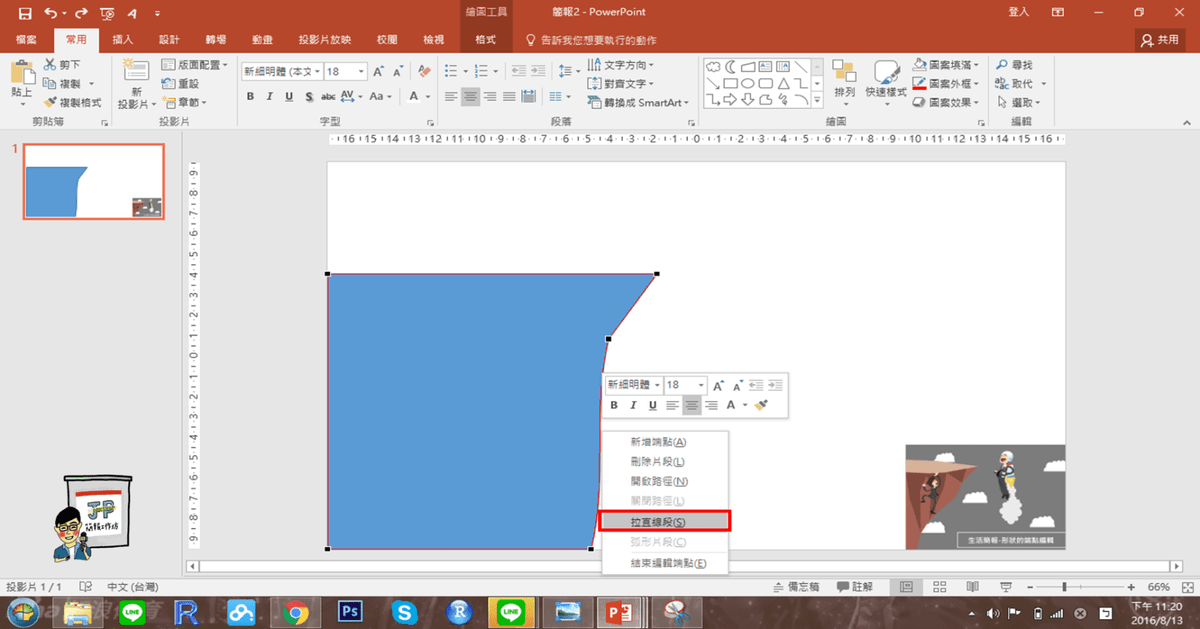
Task: Select slide 1 thumbnail in slide panel
Action: click(94, 181)
